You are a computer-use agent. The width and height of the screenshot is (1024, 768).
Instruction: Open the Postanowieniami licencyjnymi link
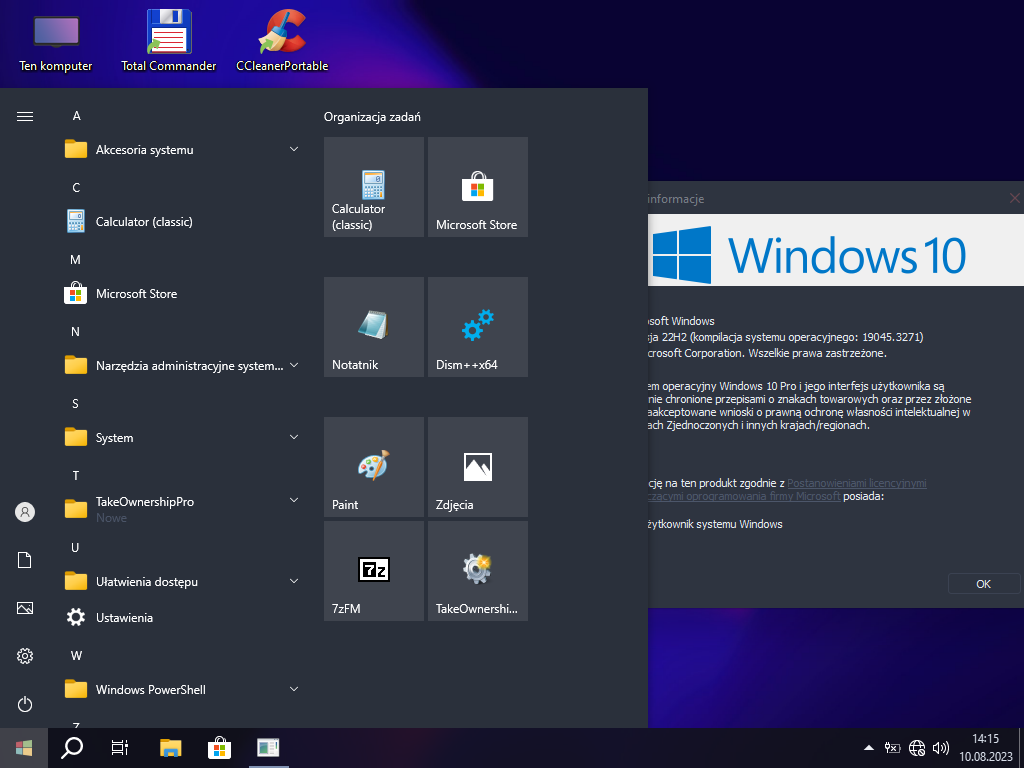[x=856, y=483]
